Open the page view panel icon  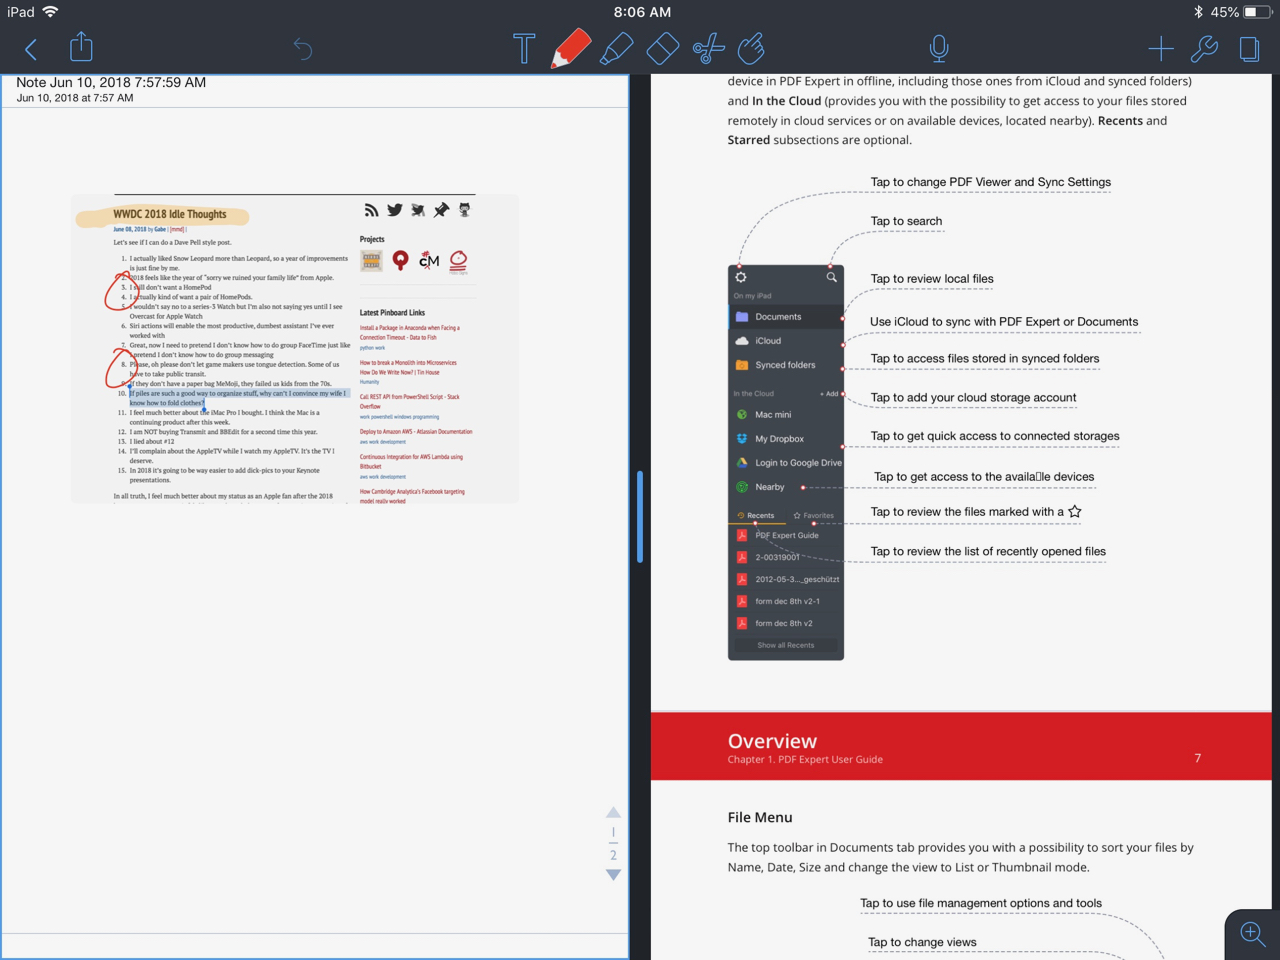pos(1249,48)
